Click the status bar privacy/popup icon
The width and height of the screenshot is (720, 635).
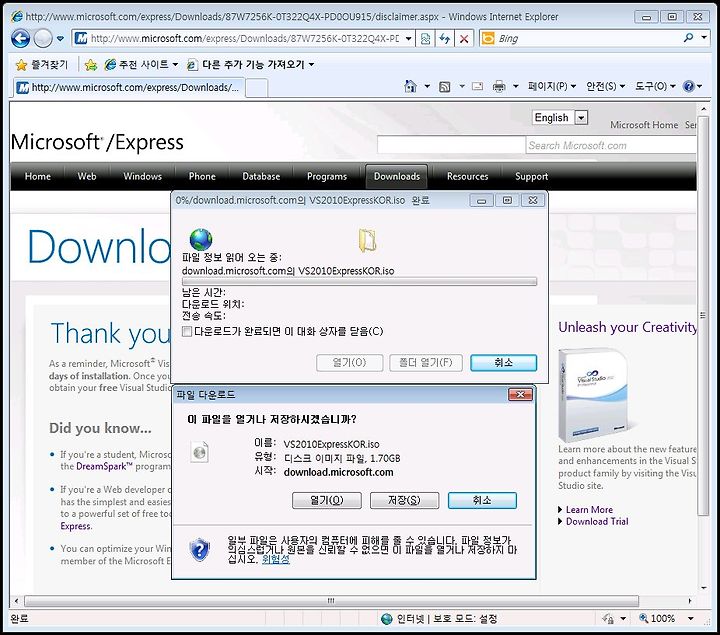[608, 619]
